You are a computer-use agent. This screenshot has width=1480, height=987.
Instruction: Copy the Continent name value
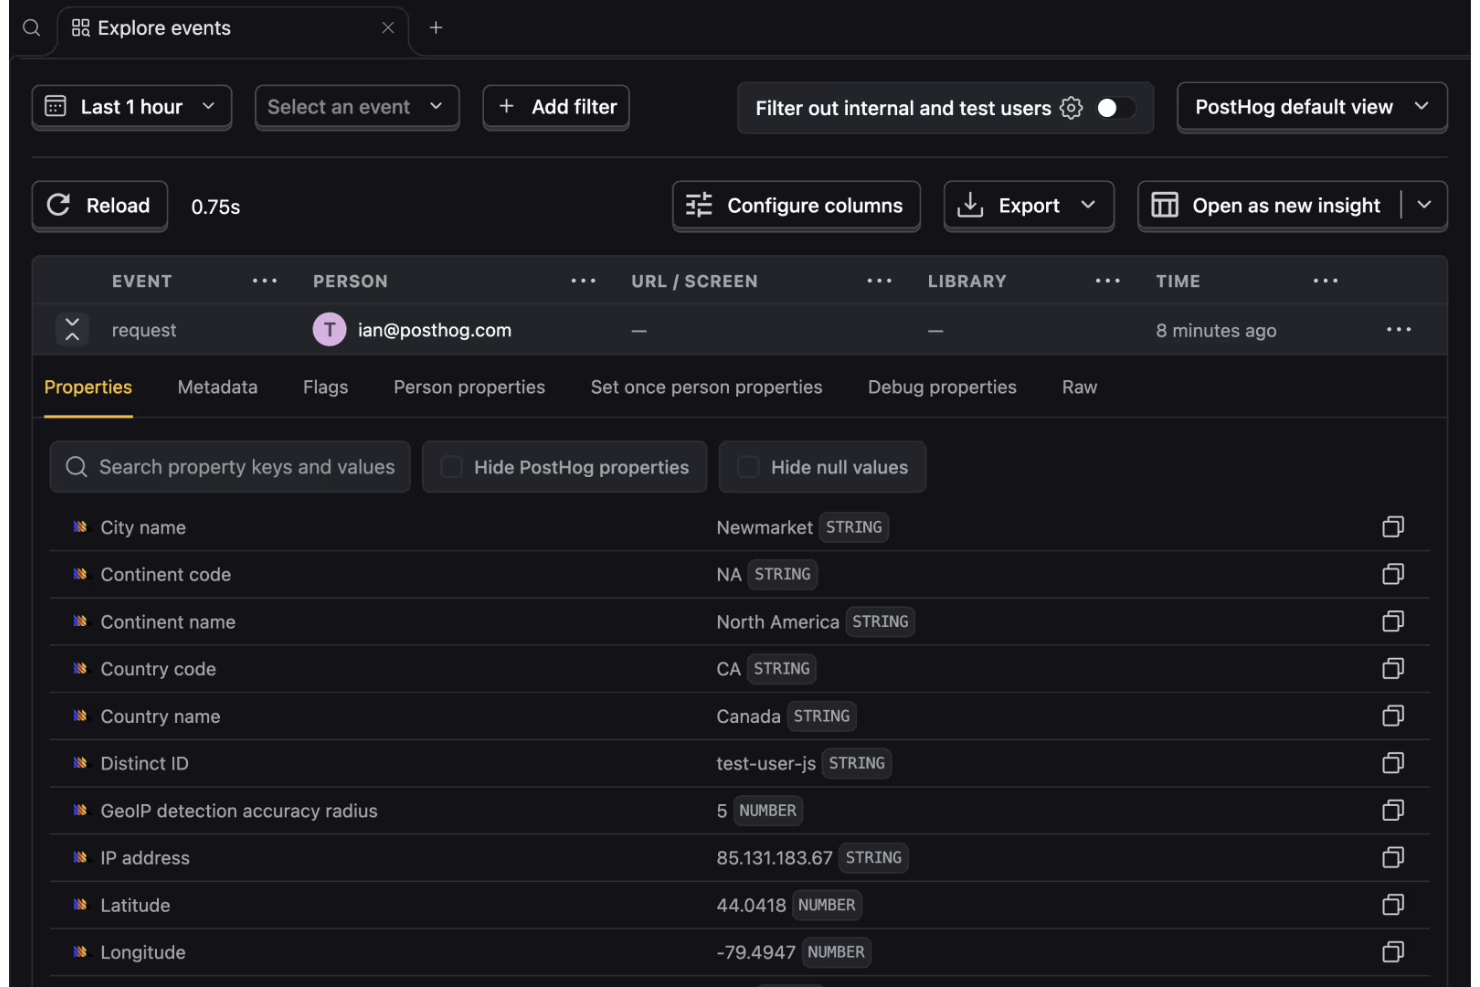(x=1393, y=621)
